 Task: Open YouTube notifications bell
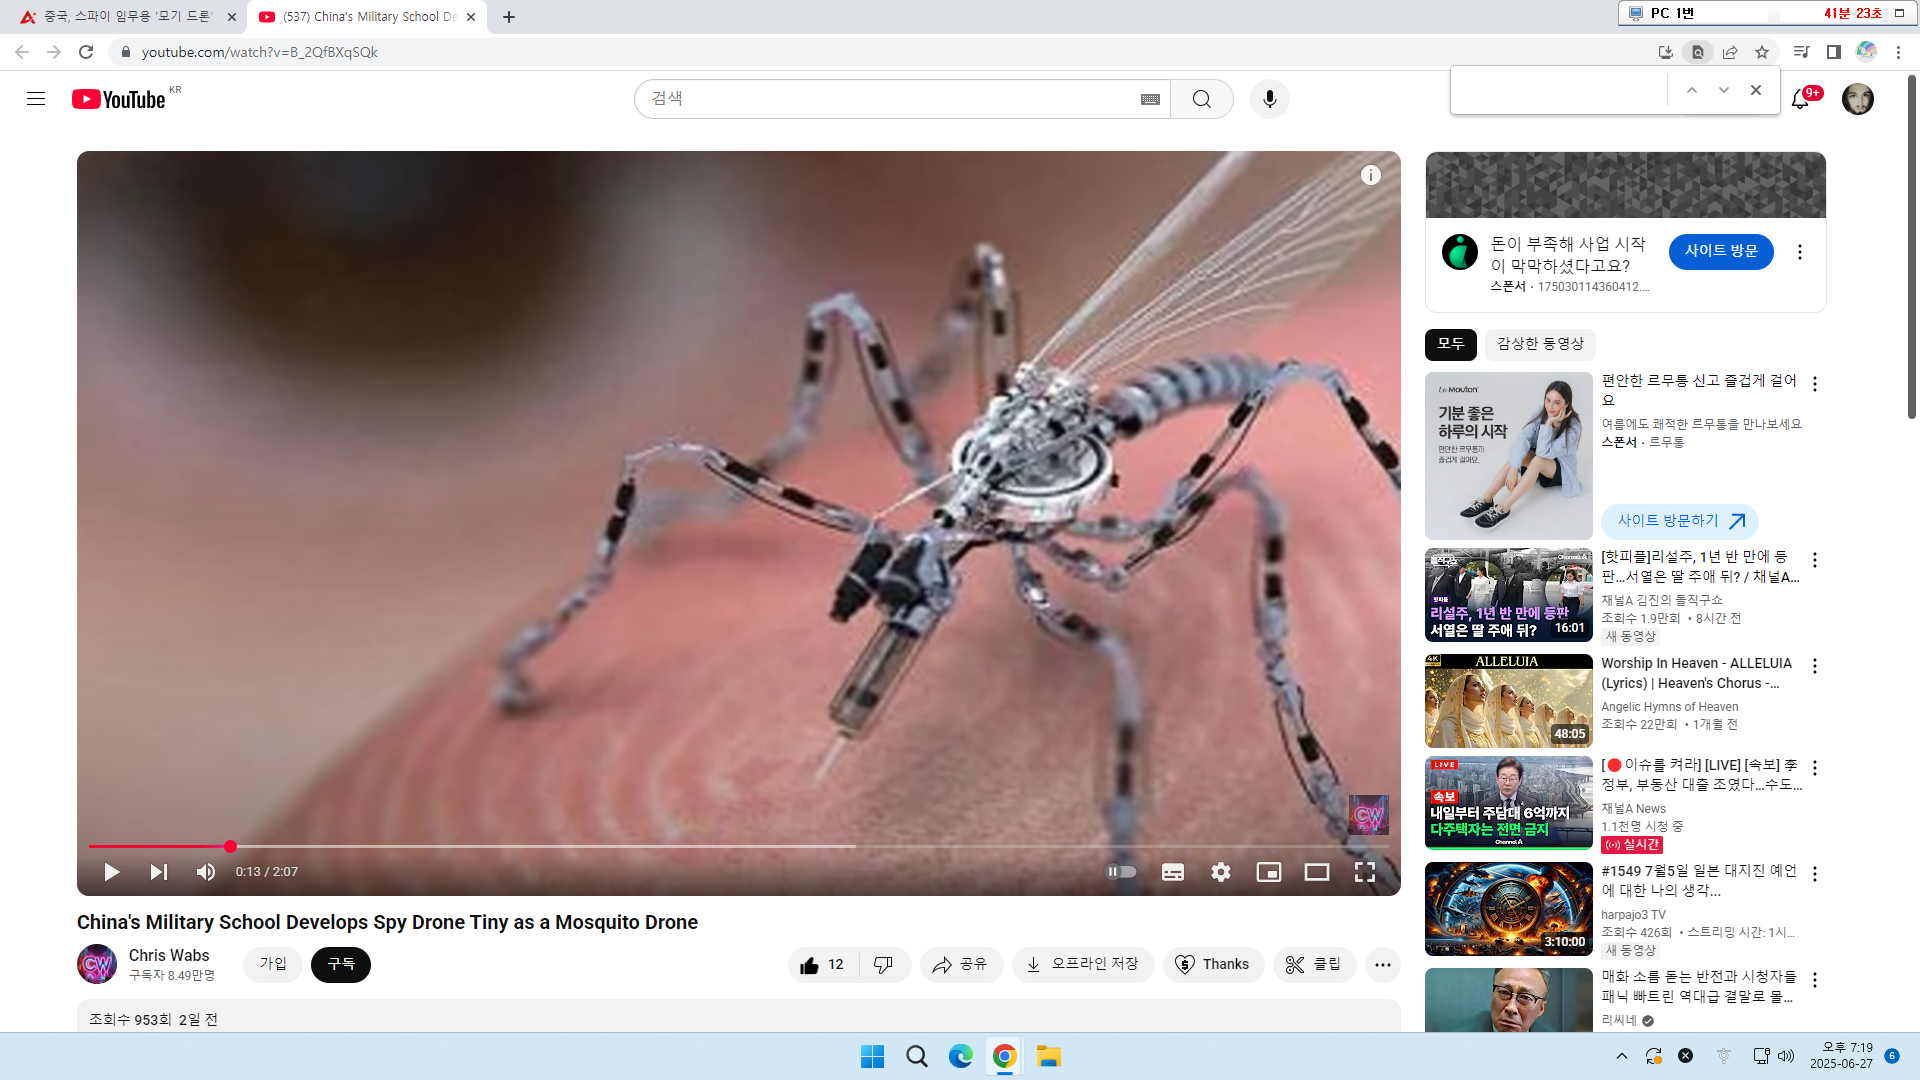click(x=1800, y=99)
